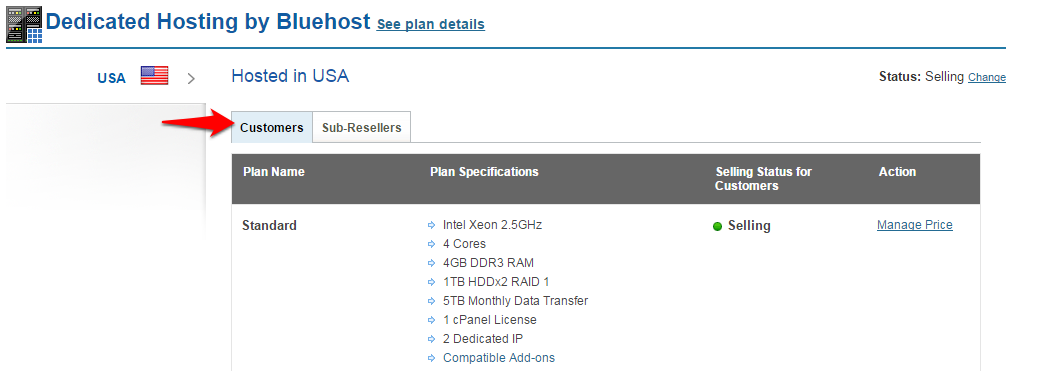
Task: Switch to the Sub-Resellers tab
Action: [361, 127]
